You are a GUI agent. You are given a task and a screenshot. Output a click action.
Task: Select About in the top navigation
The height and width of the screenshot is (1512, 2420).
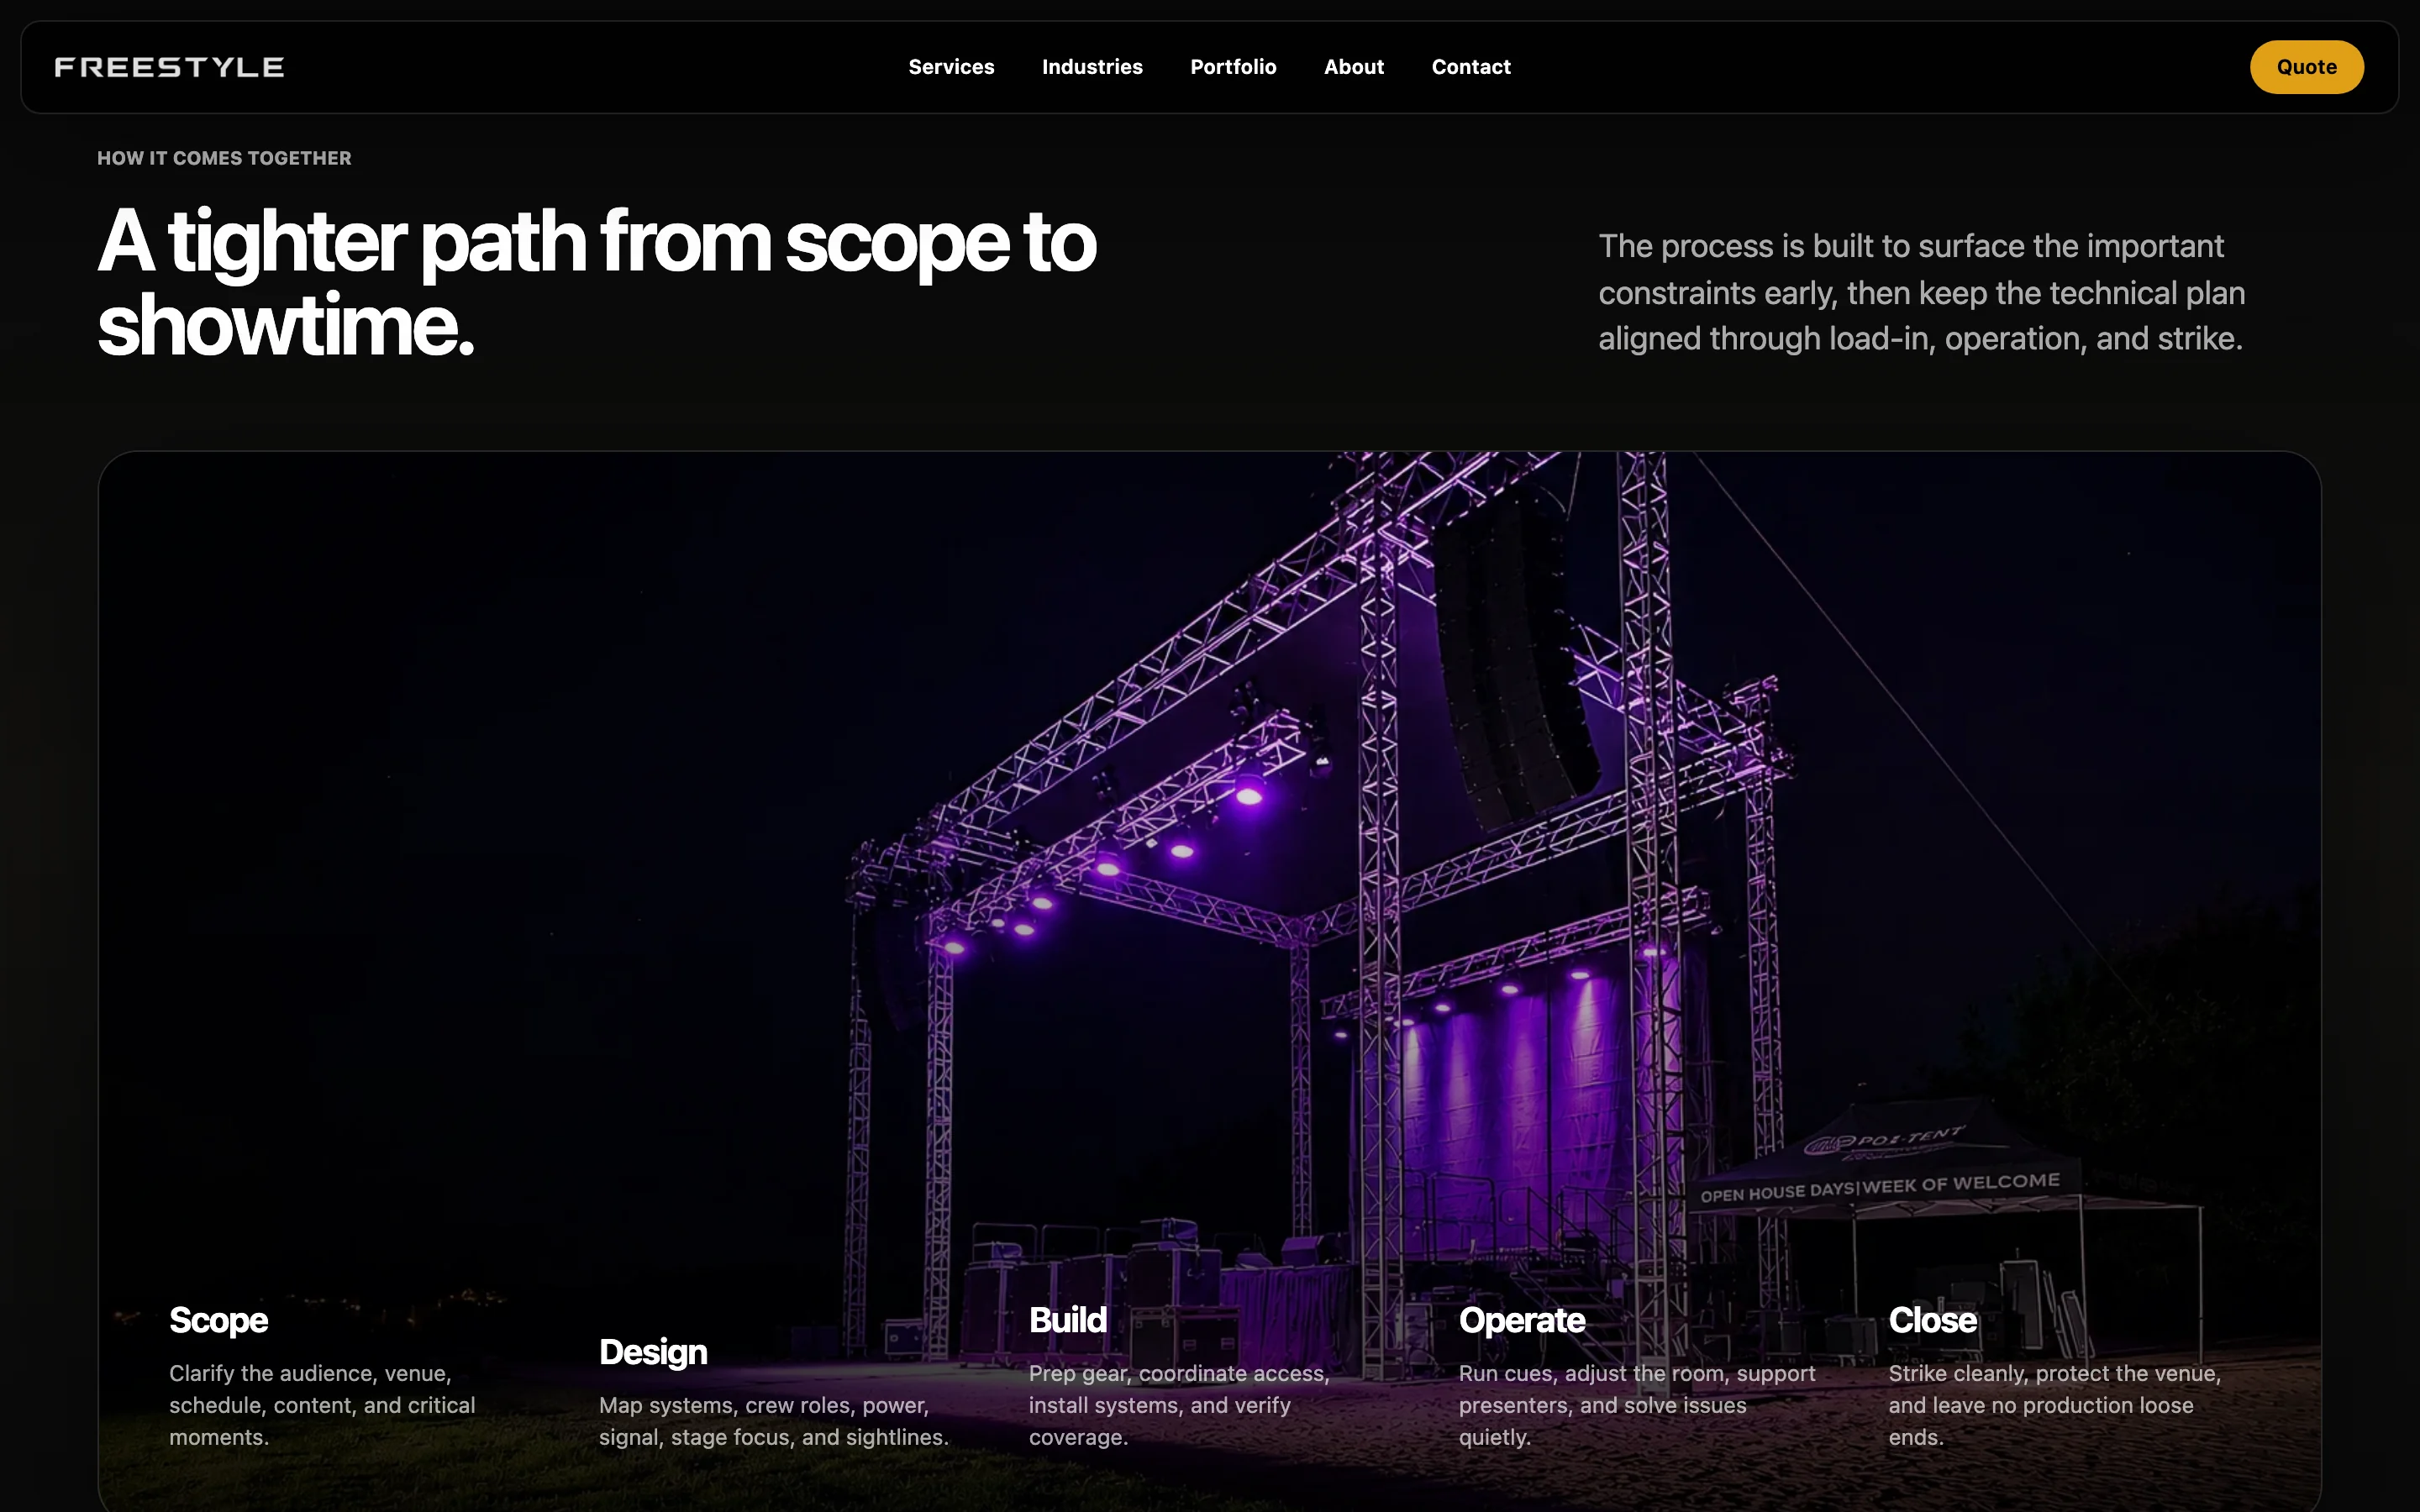click(1354, 67)
